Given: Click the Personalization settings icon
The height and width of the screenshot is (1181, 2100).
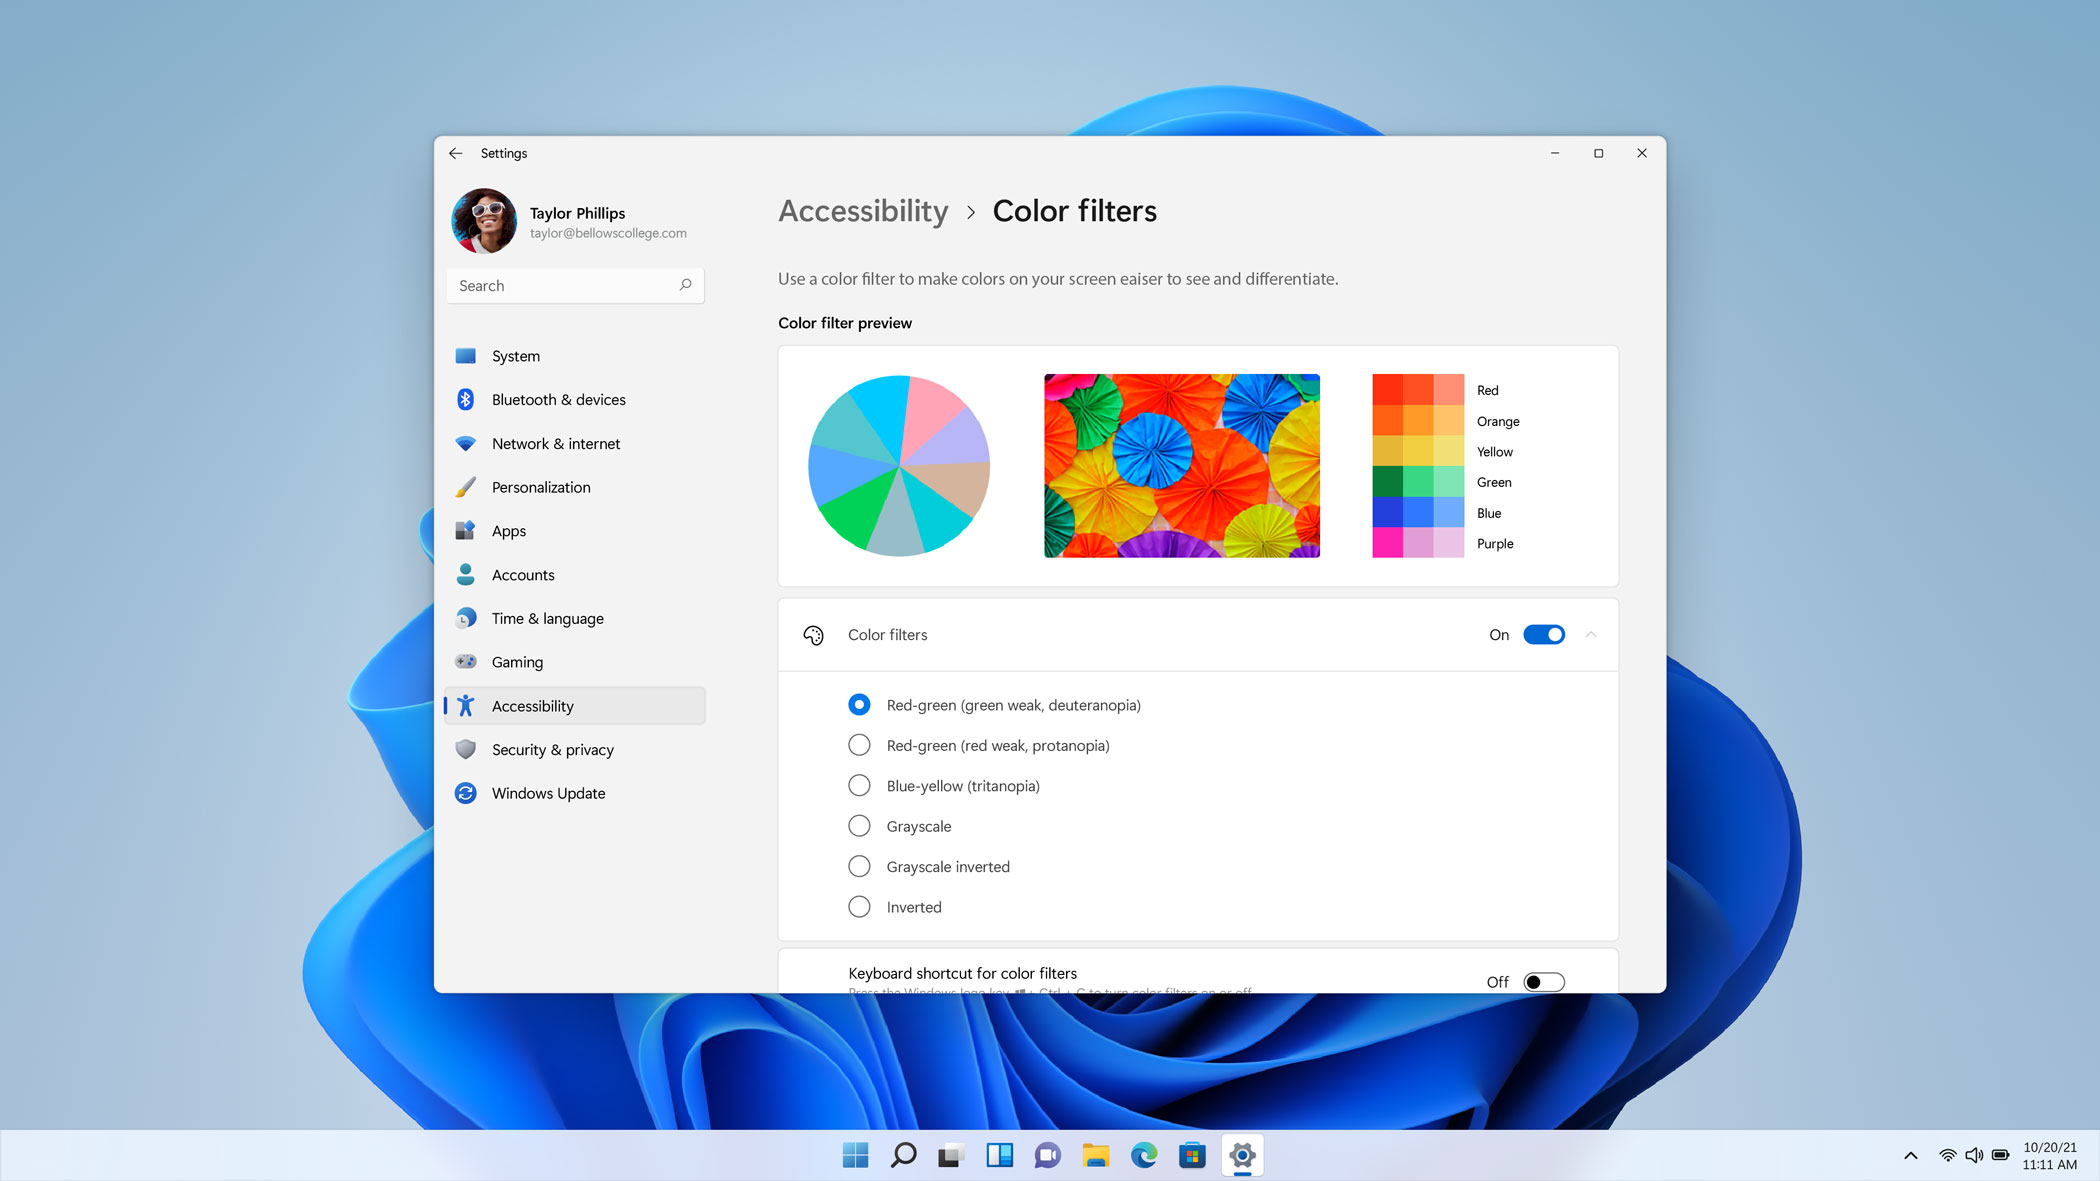Looking at the screenshot, I should coord(464,487).
